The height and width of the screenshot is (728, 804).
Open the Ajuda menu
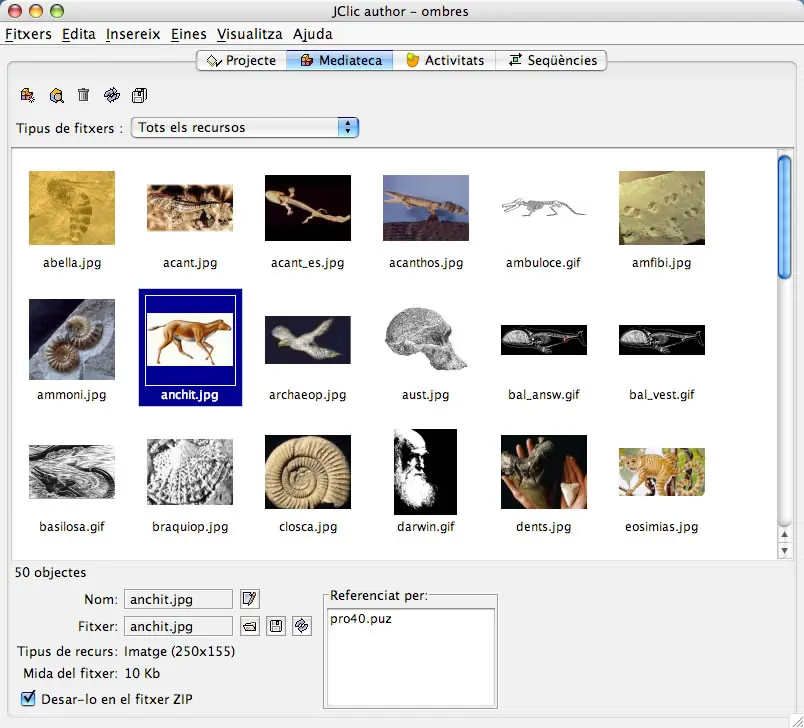click(312, 34)
